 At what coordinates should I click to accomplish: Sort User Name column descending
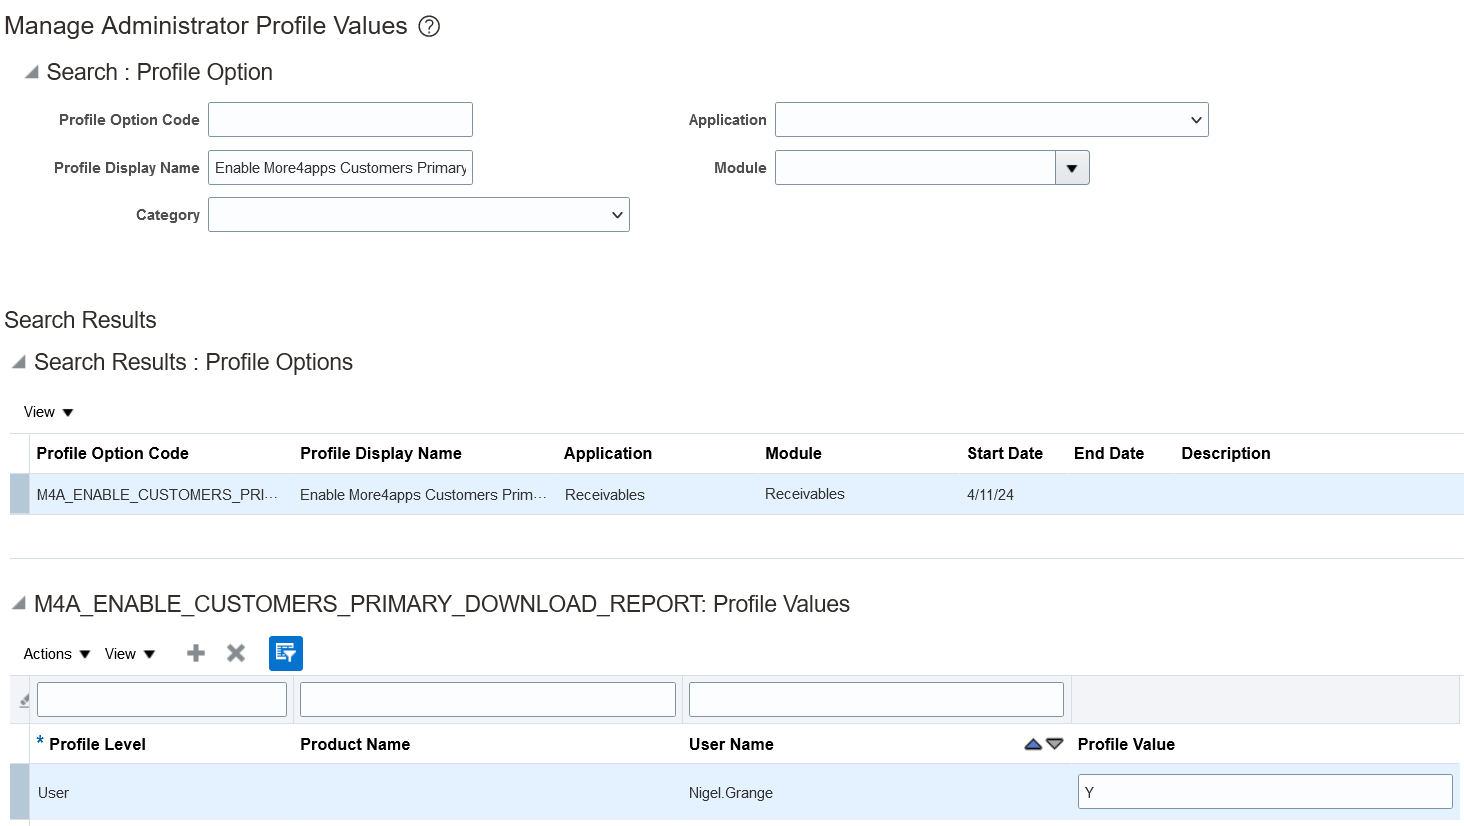[x=1054, y=744]
